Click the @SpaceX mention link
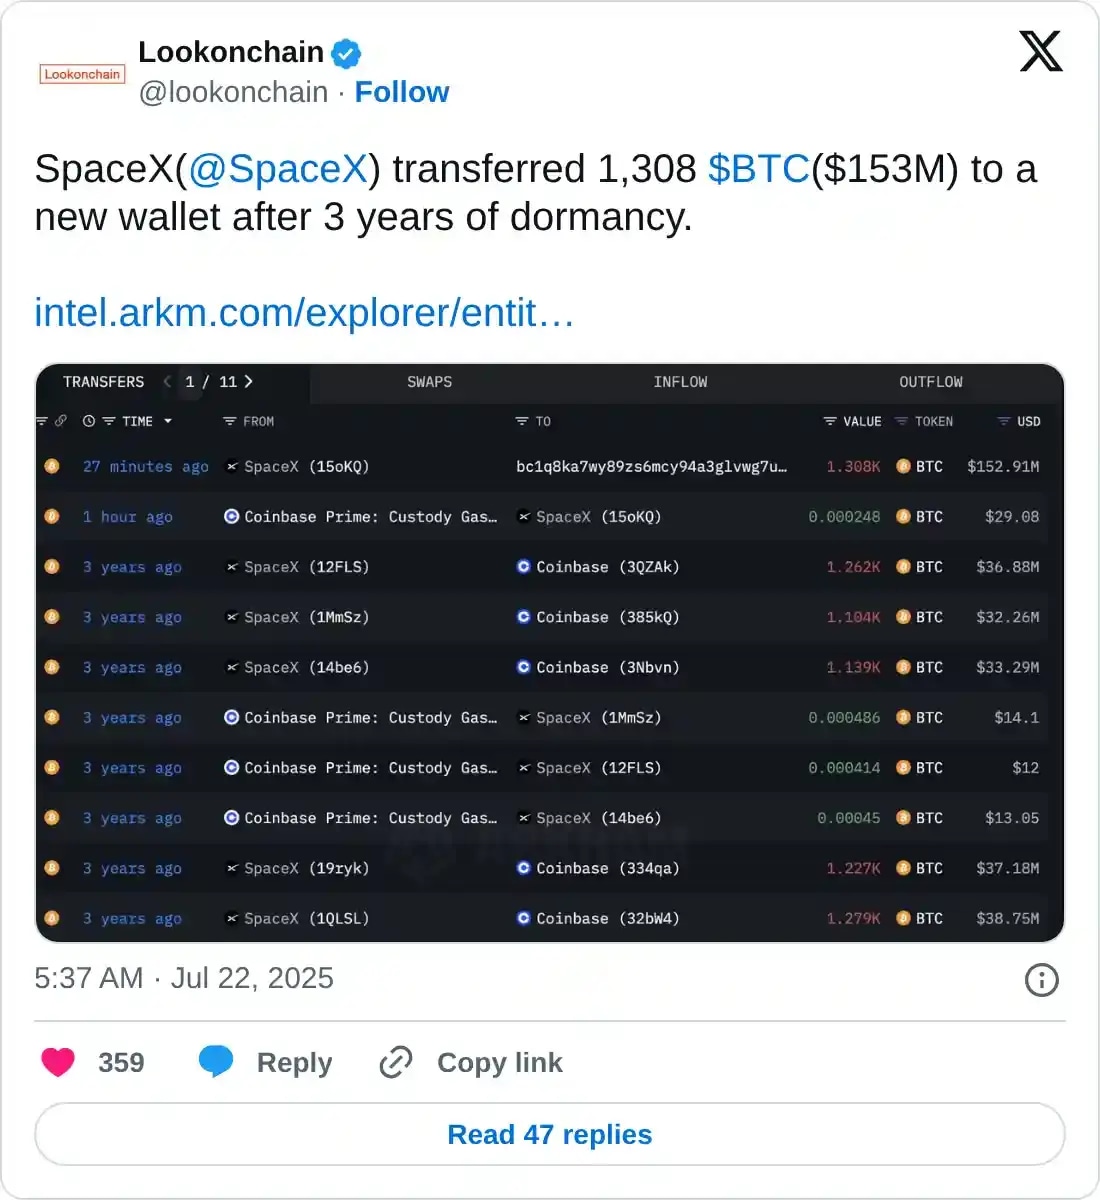The width and height of the screenshot is (1100, 1200). [x=278, y=169]
